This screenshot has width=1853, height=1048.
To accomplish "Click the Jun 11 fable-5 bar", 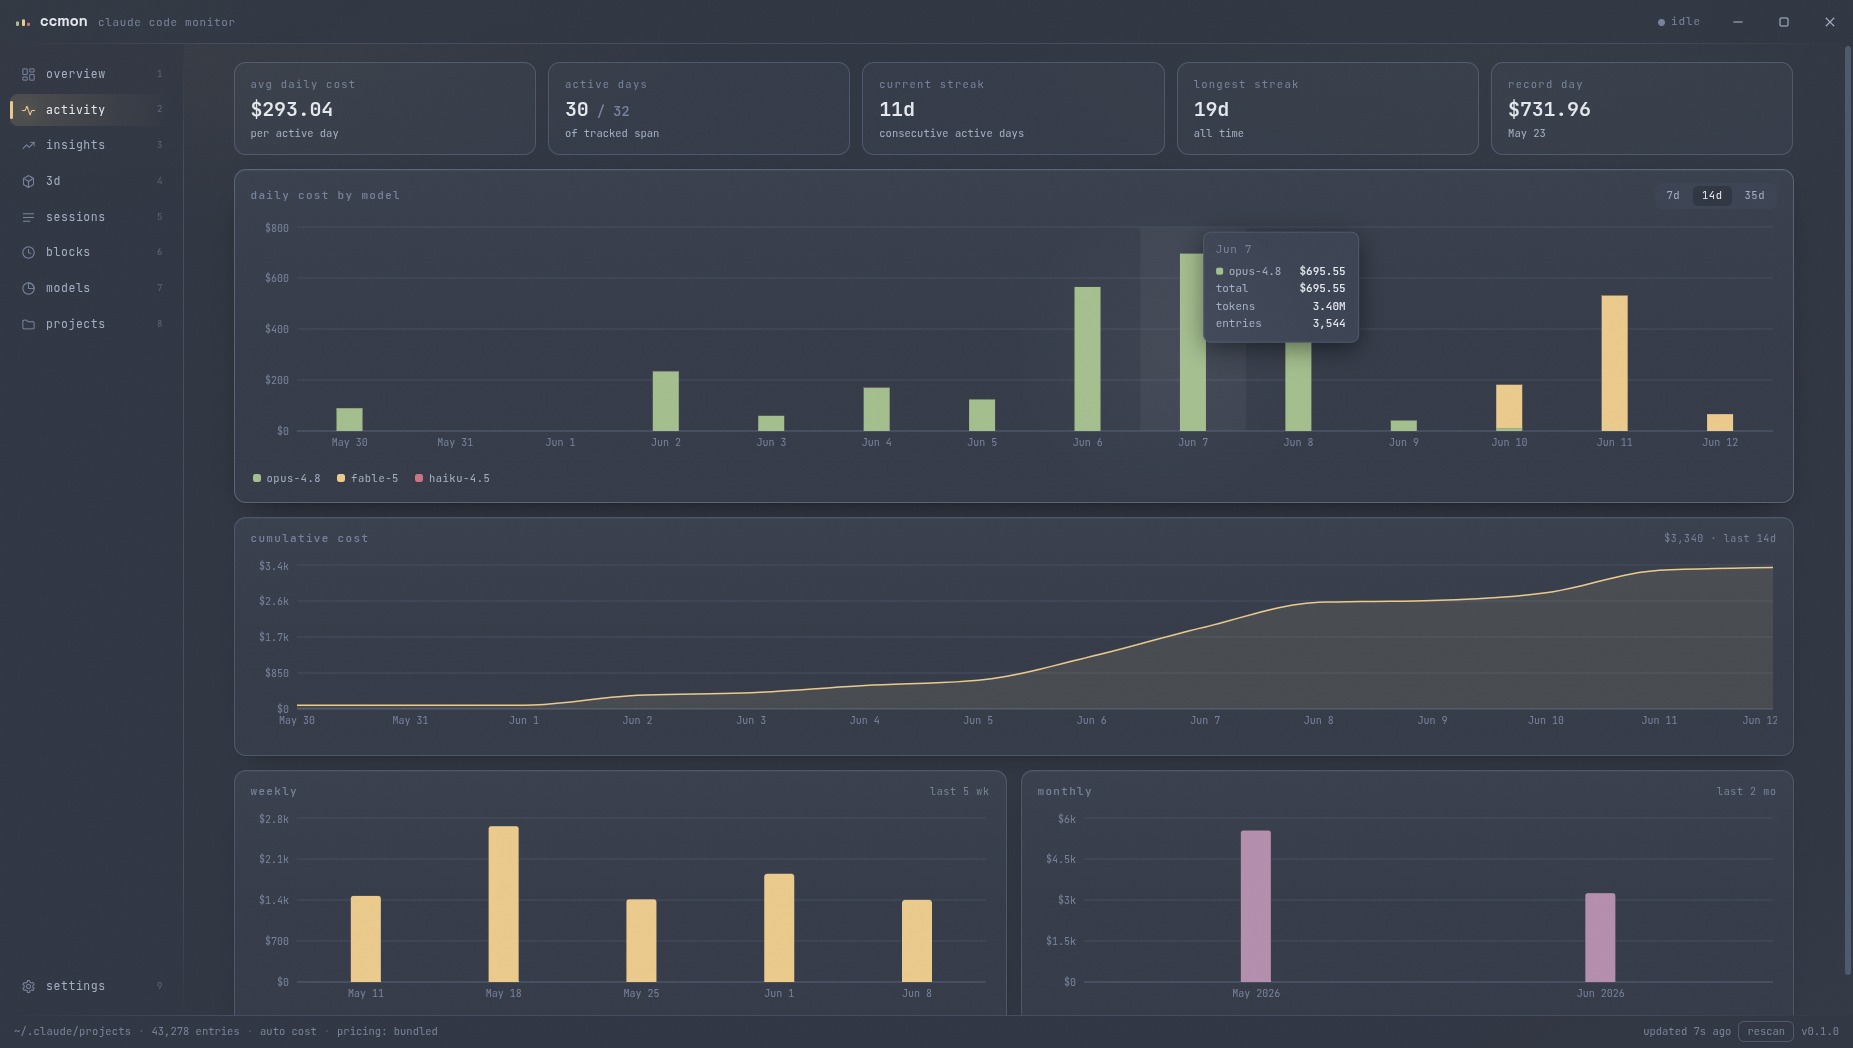I will tap(1614, 363).
